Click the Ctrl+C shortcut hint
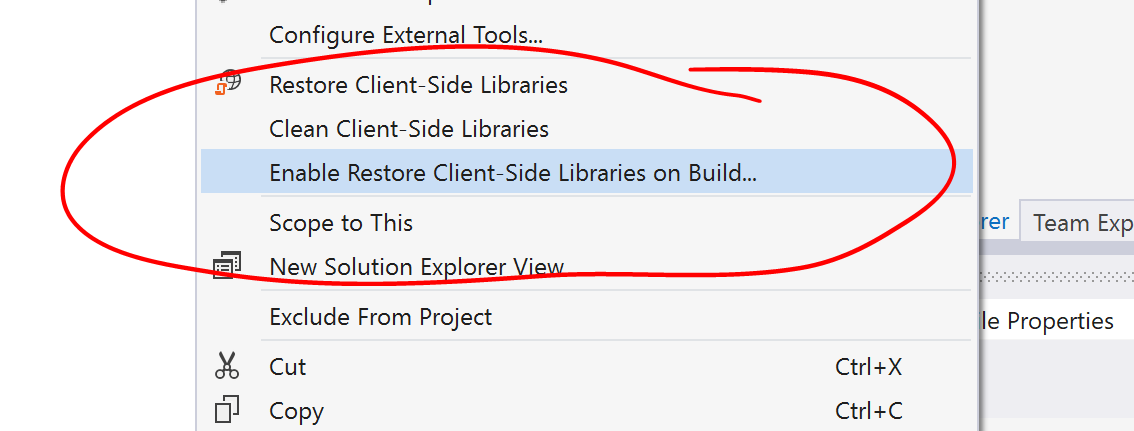Viewport: 1134px width, 431px height. click(x=868, y=411)
